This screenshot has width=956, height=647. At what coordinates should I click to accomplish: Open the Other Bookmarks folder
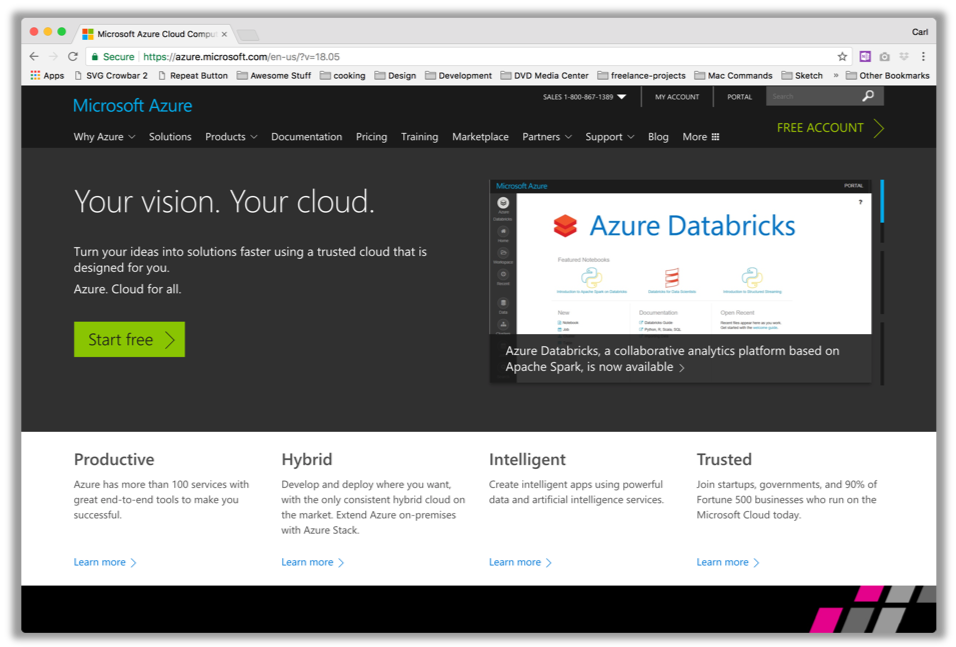888,76
